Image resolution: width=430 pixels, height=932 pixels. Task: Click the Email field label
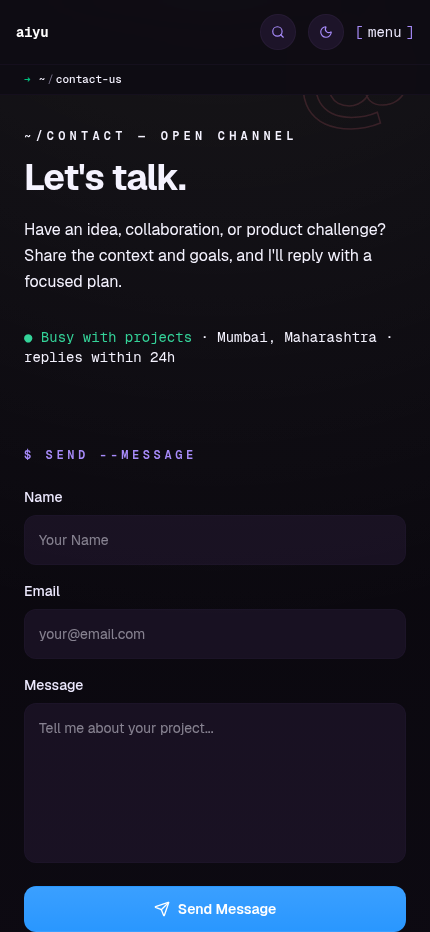click(x=42, y=591)
